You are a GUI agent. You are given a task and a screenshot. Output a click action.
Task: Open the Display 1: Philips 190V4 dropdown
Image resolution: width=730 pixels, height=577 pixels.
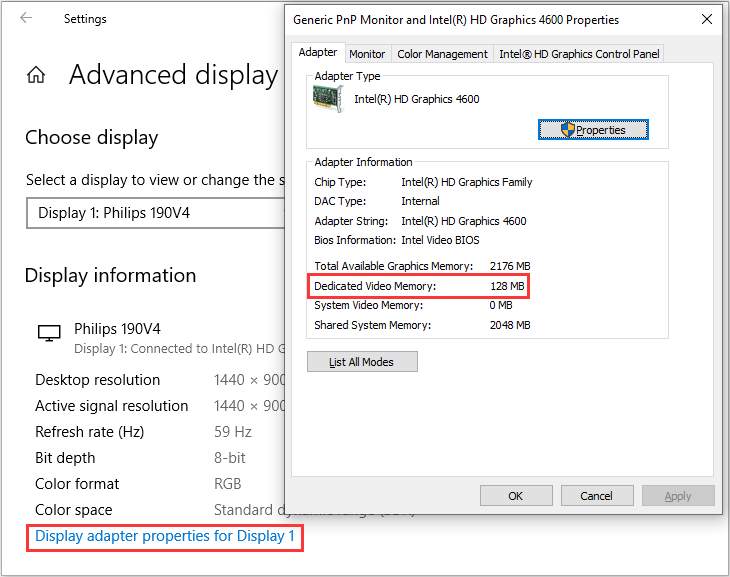155,213
